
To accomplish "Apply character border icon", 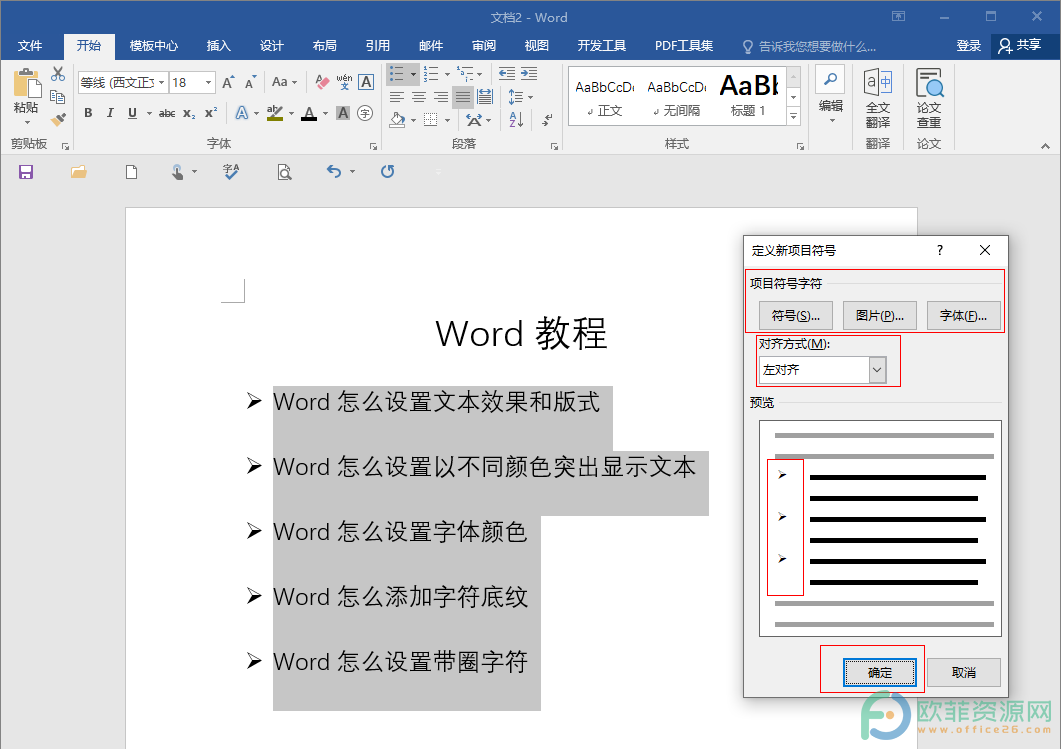I will pyautogui.click(x=366, y=83).
